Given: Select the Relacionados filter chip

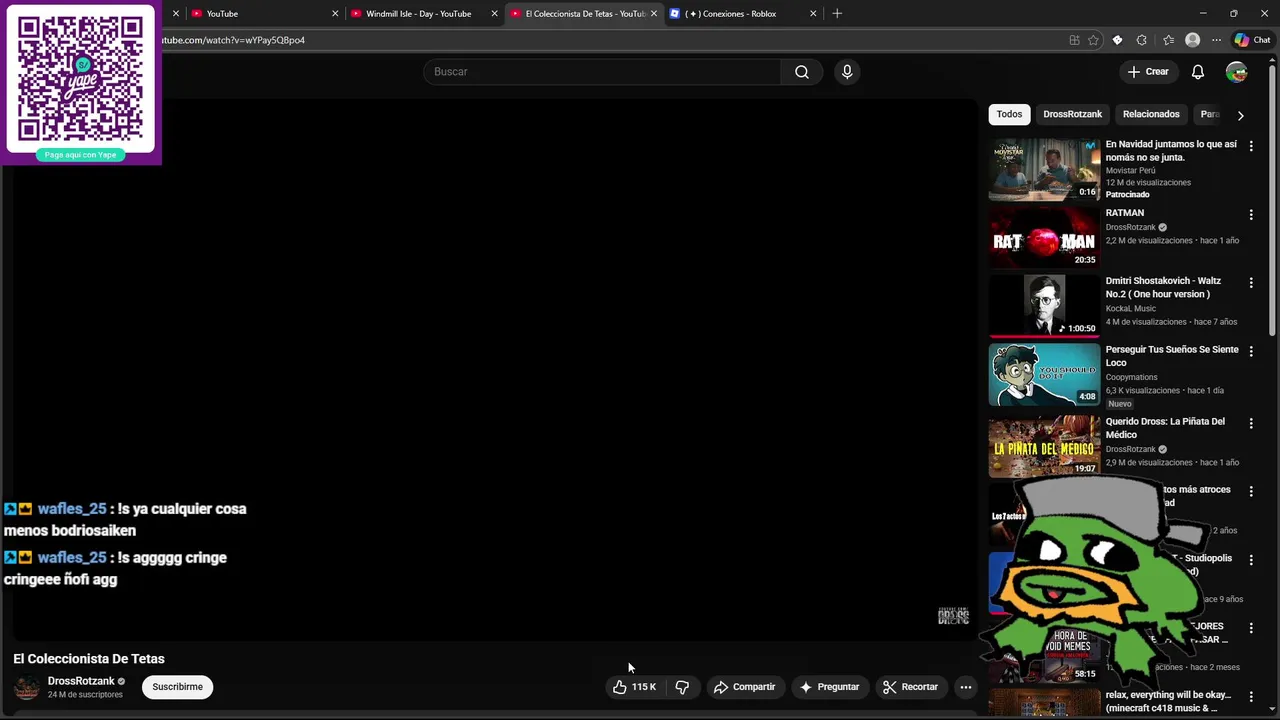Looking at the screenshot, I should click(1151, 114).
